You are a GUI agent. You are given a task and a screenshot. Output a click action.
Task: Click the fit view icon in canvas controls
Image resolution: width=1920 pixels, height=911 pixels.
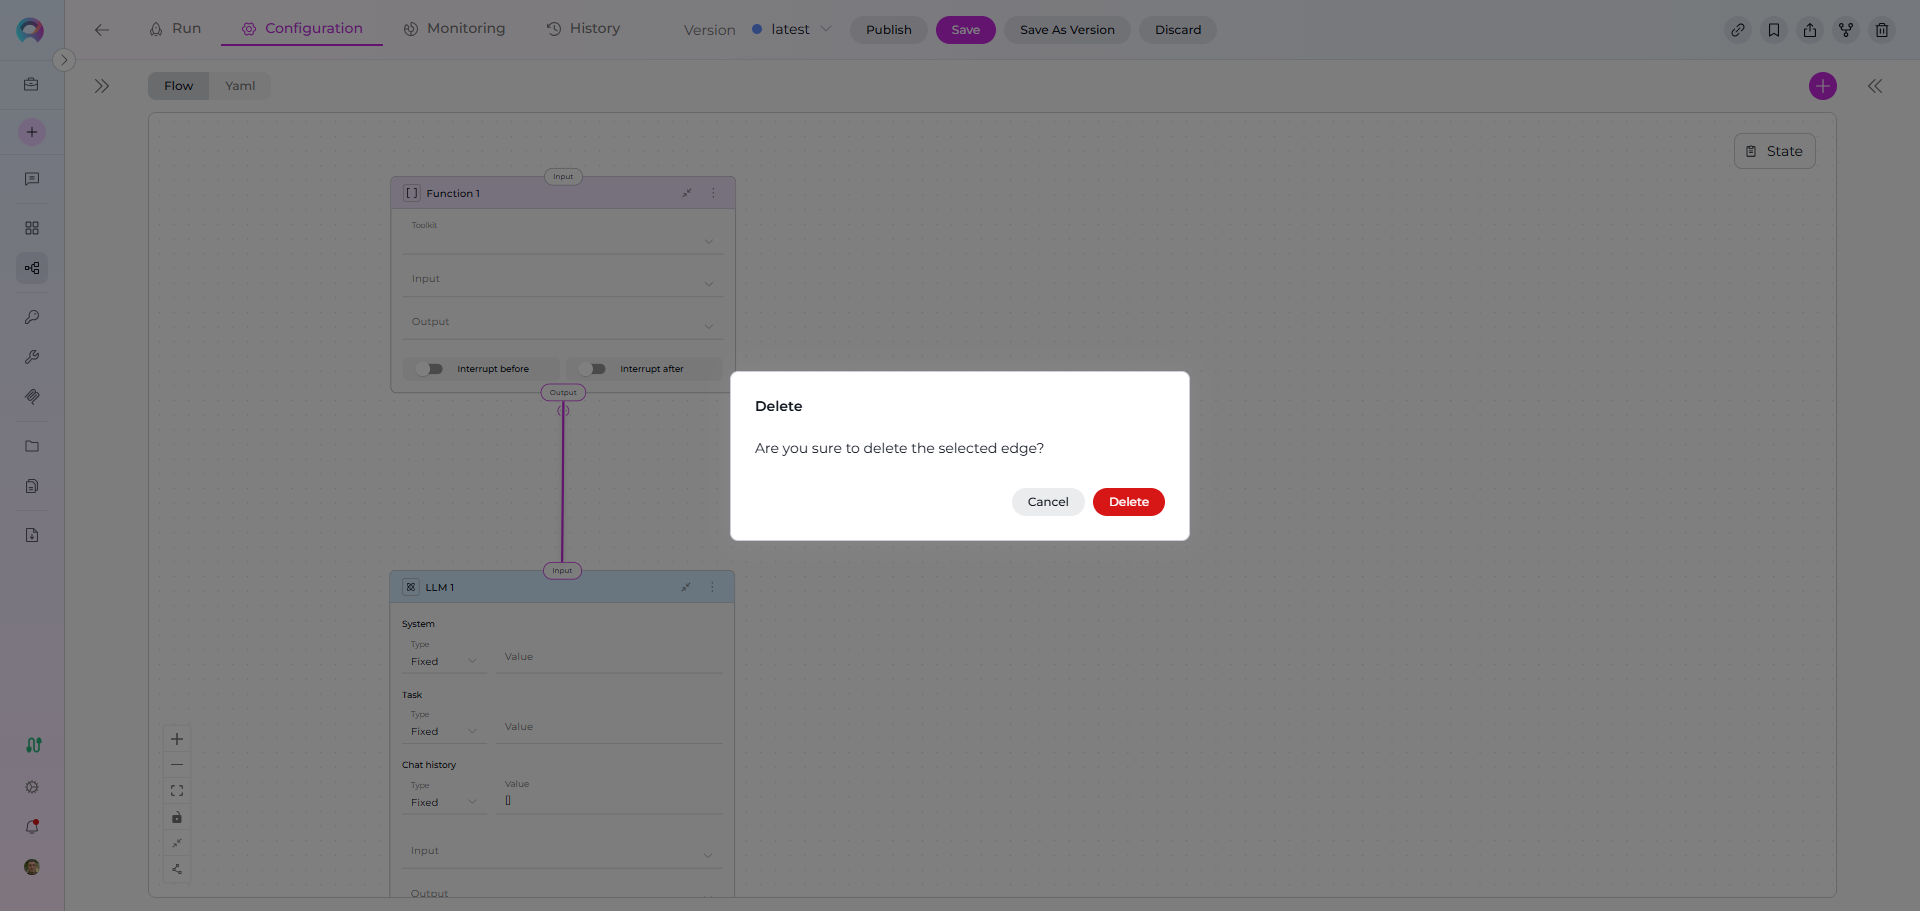tap(177, 791)
